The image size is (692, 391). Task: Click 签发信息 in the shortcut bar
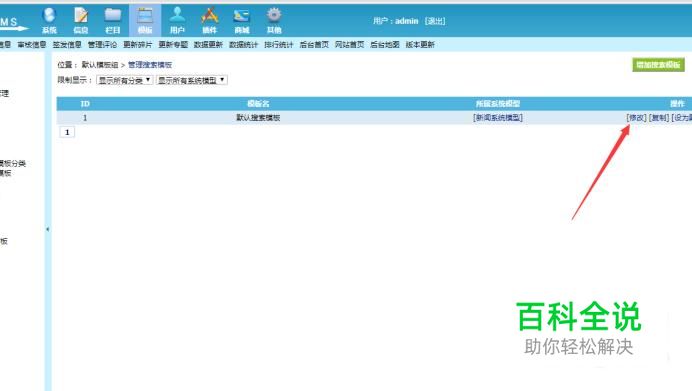67,45
